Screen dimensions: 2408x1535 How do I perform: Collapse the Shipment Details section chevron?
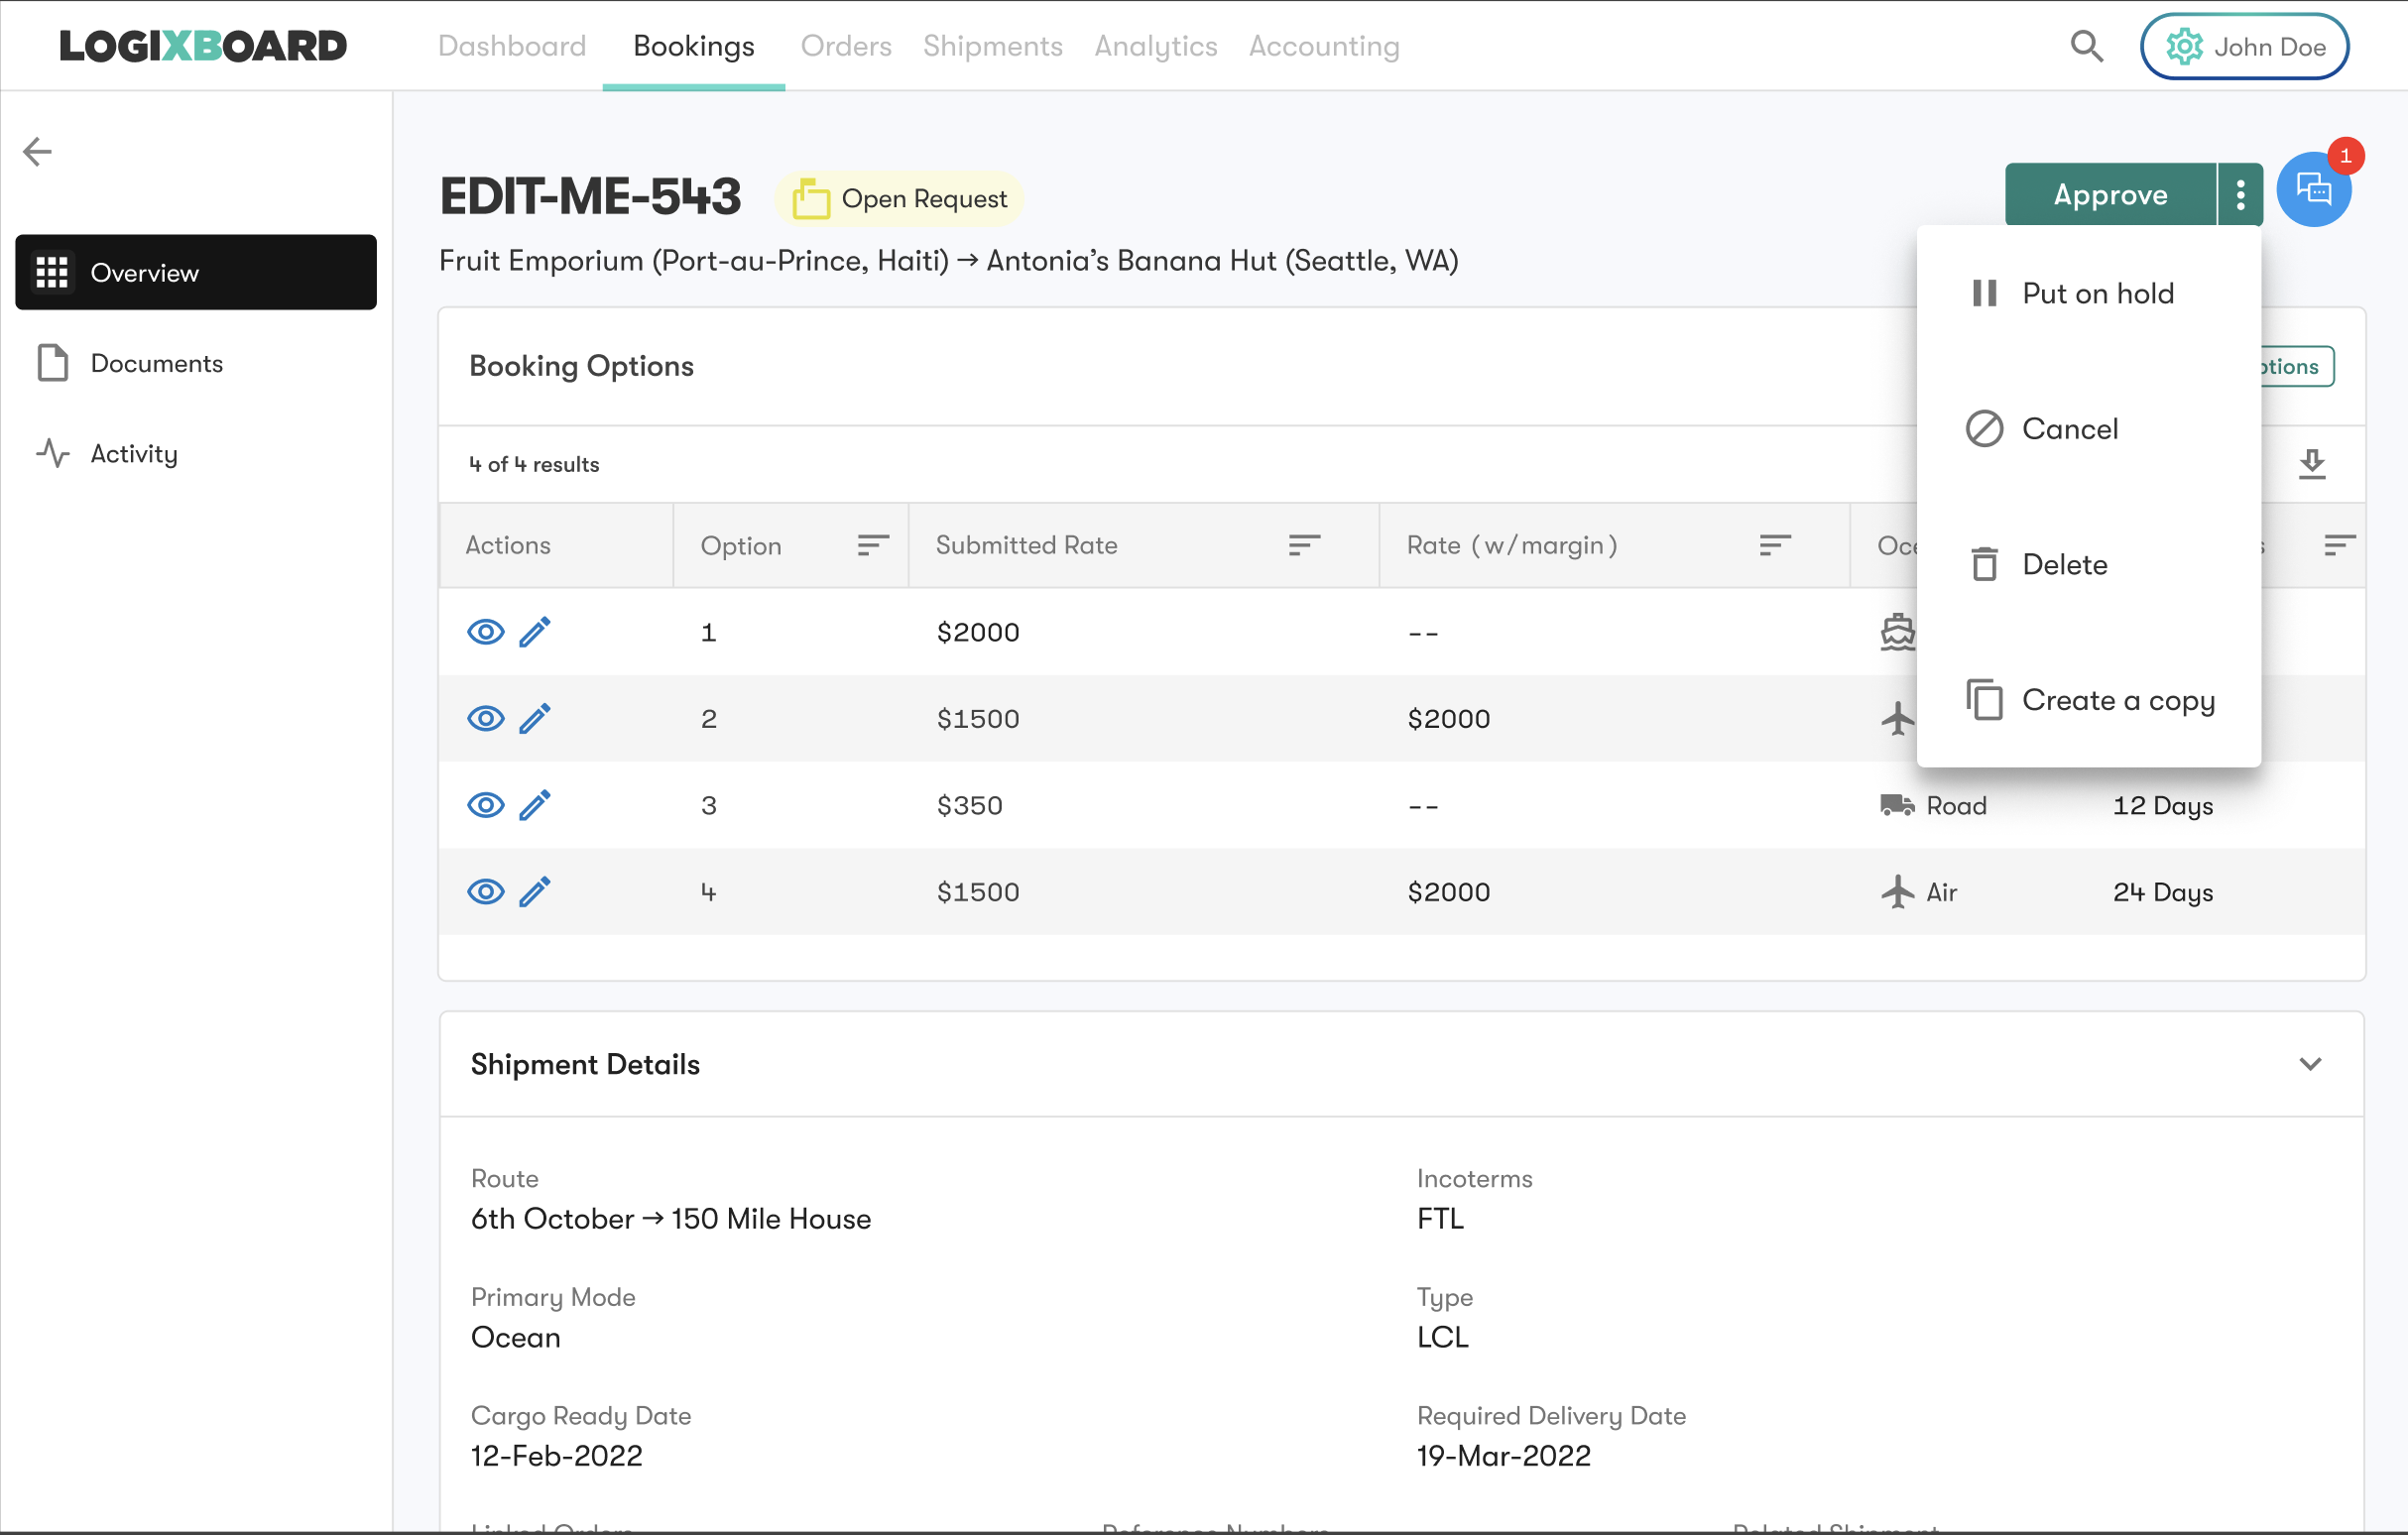click(x=2310, y=1064)
